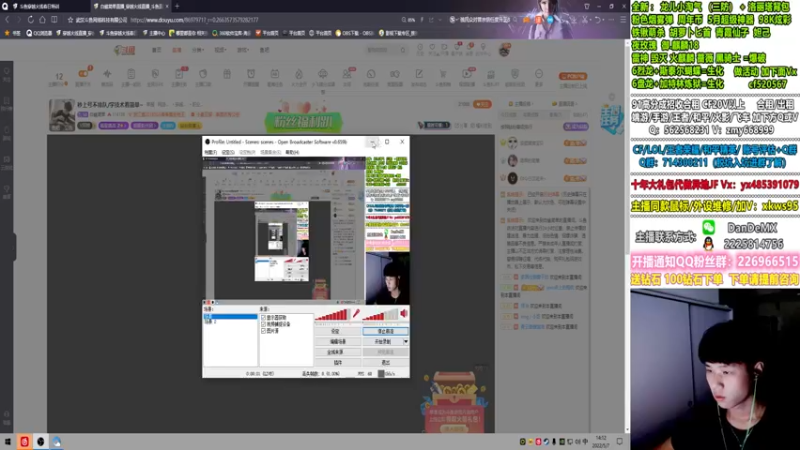The image size is (800, 450).
Task: Click the black OBS icon on taskbar
Action: click(41, 442)
